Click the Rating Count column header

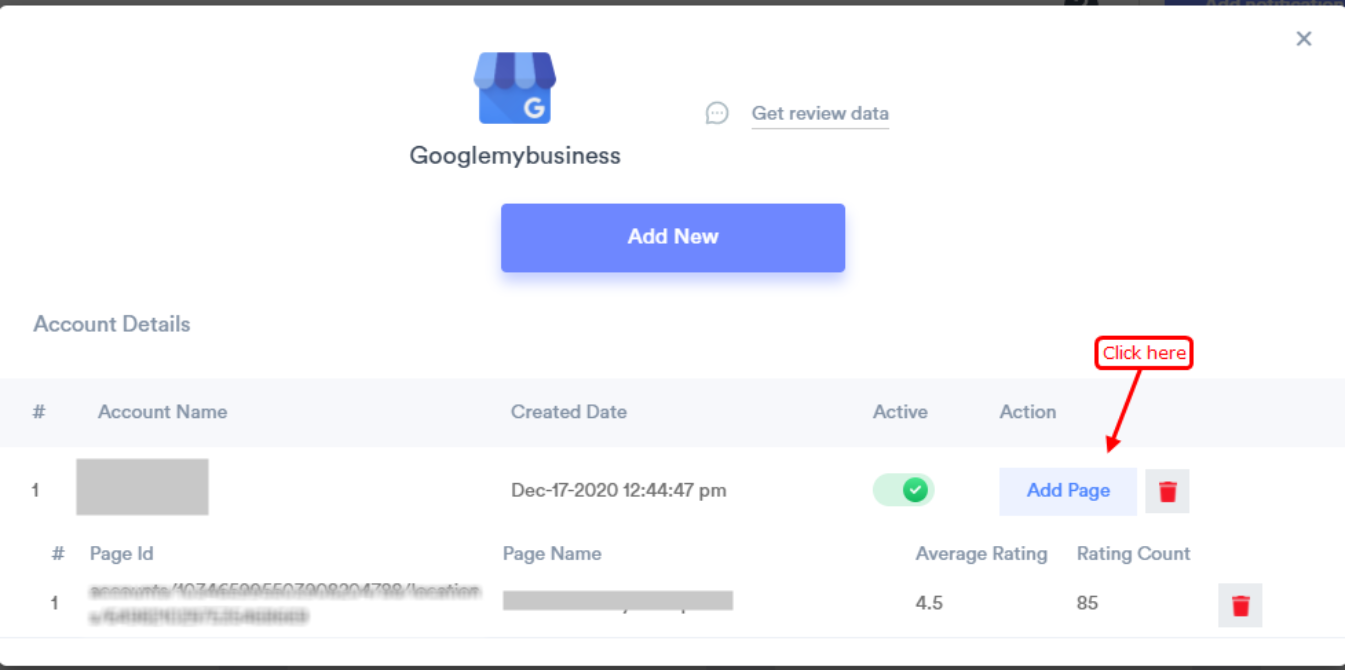1134,554
